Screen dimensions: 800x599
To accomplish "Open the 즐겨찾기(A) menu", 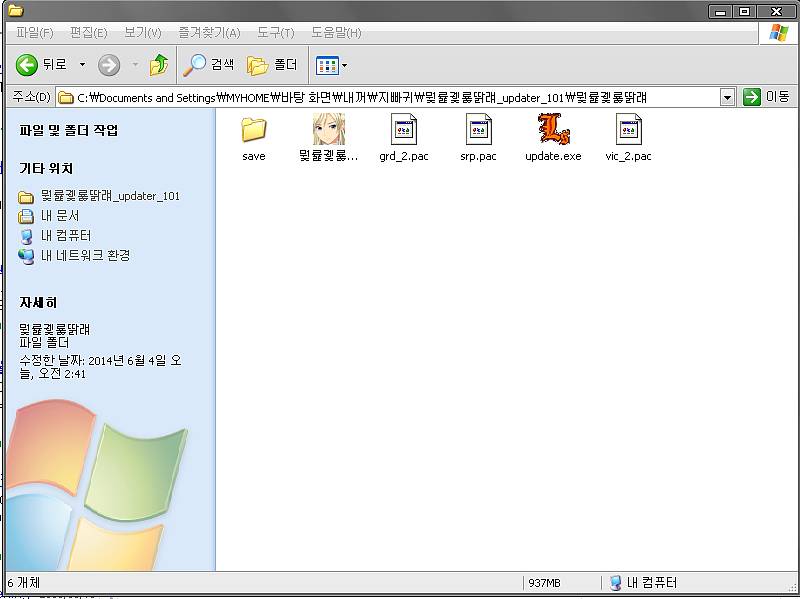I will [208, 33].
